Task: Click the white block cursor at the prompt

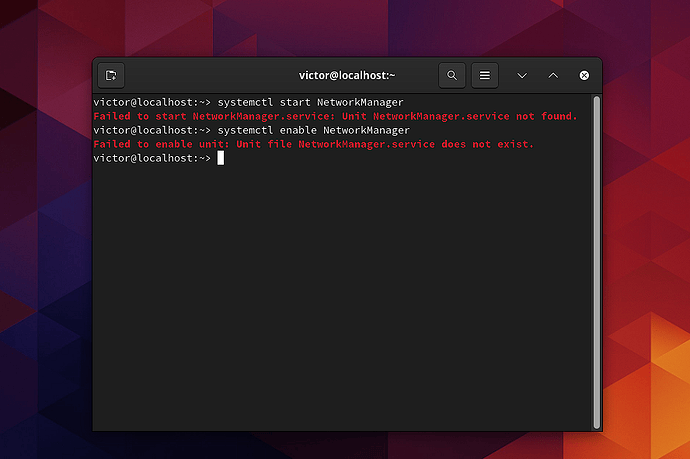Action: (x=220, y=158)
